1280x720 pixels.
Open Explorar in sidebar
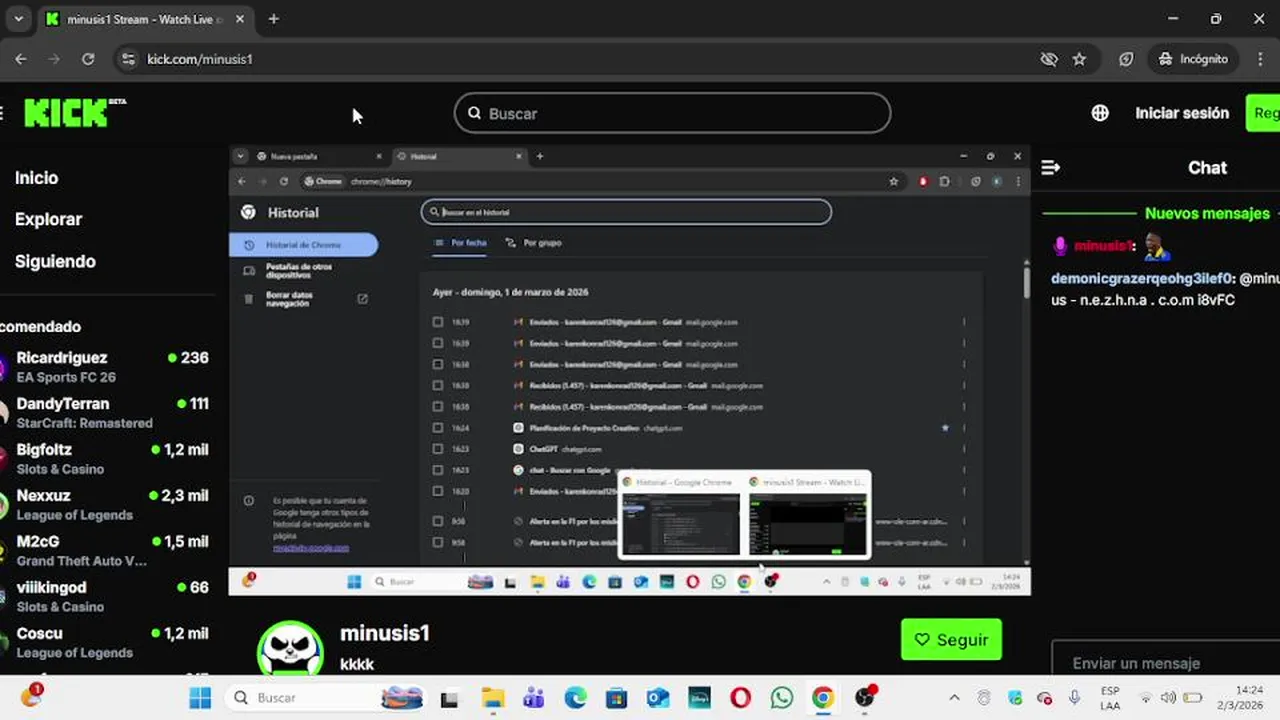click(48, 219)
